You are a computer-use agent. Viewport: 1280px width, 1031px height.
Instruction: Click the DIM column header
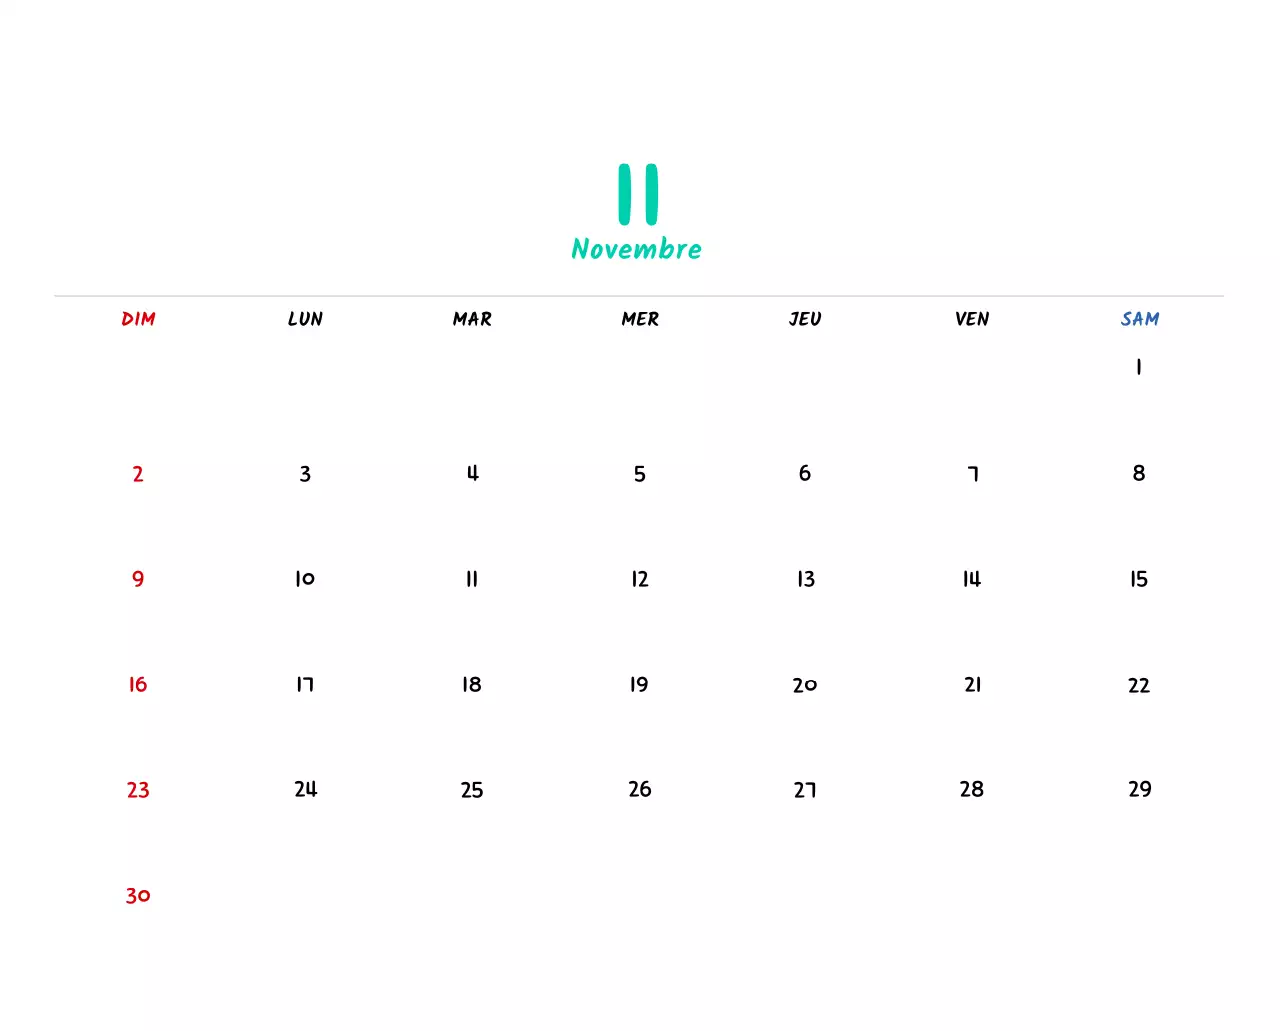(x=138, y=319)
